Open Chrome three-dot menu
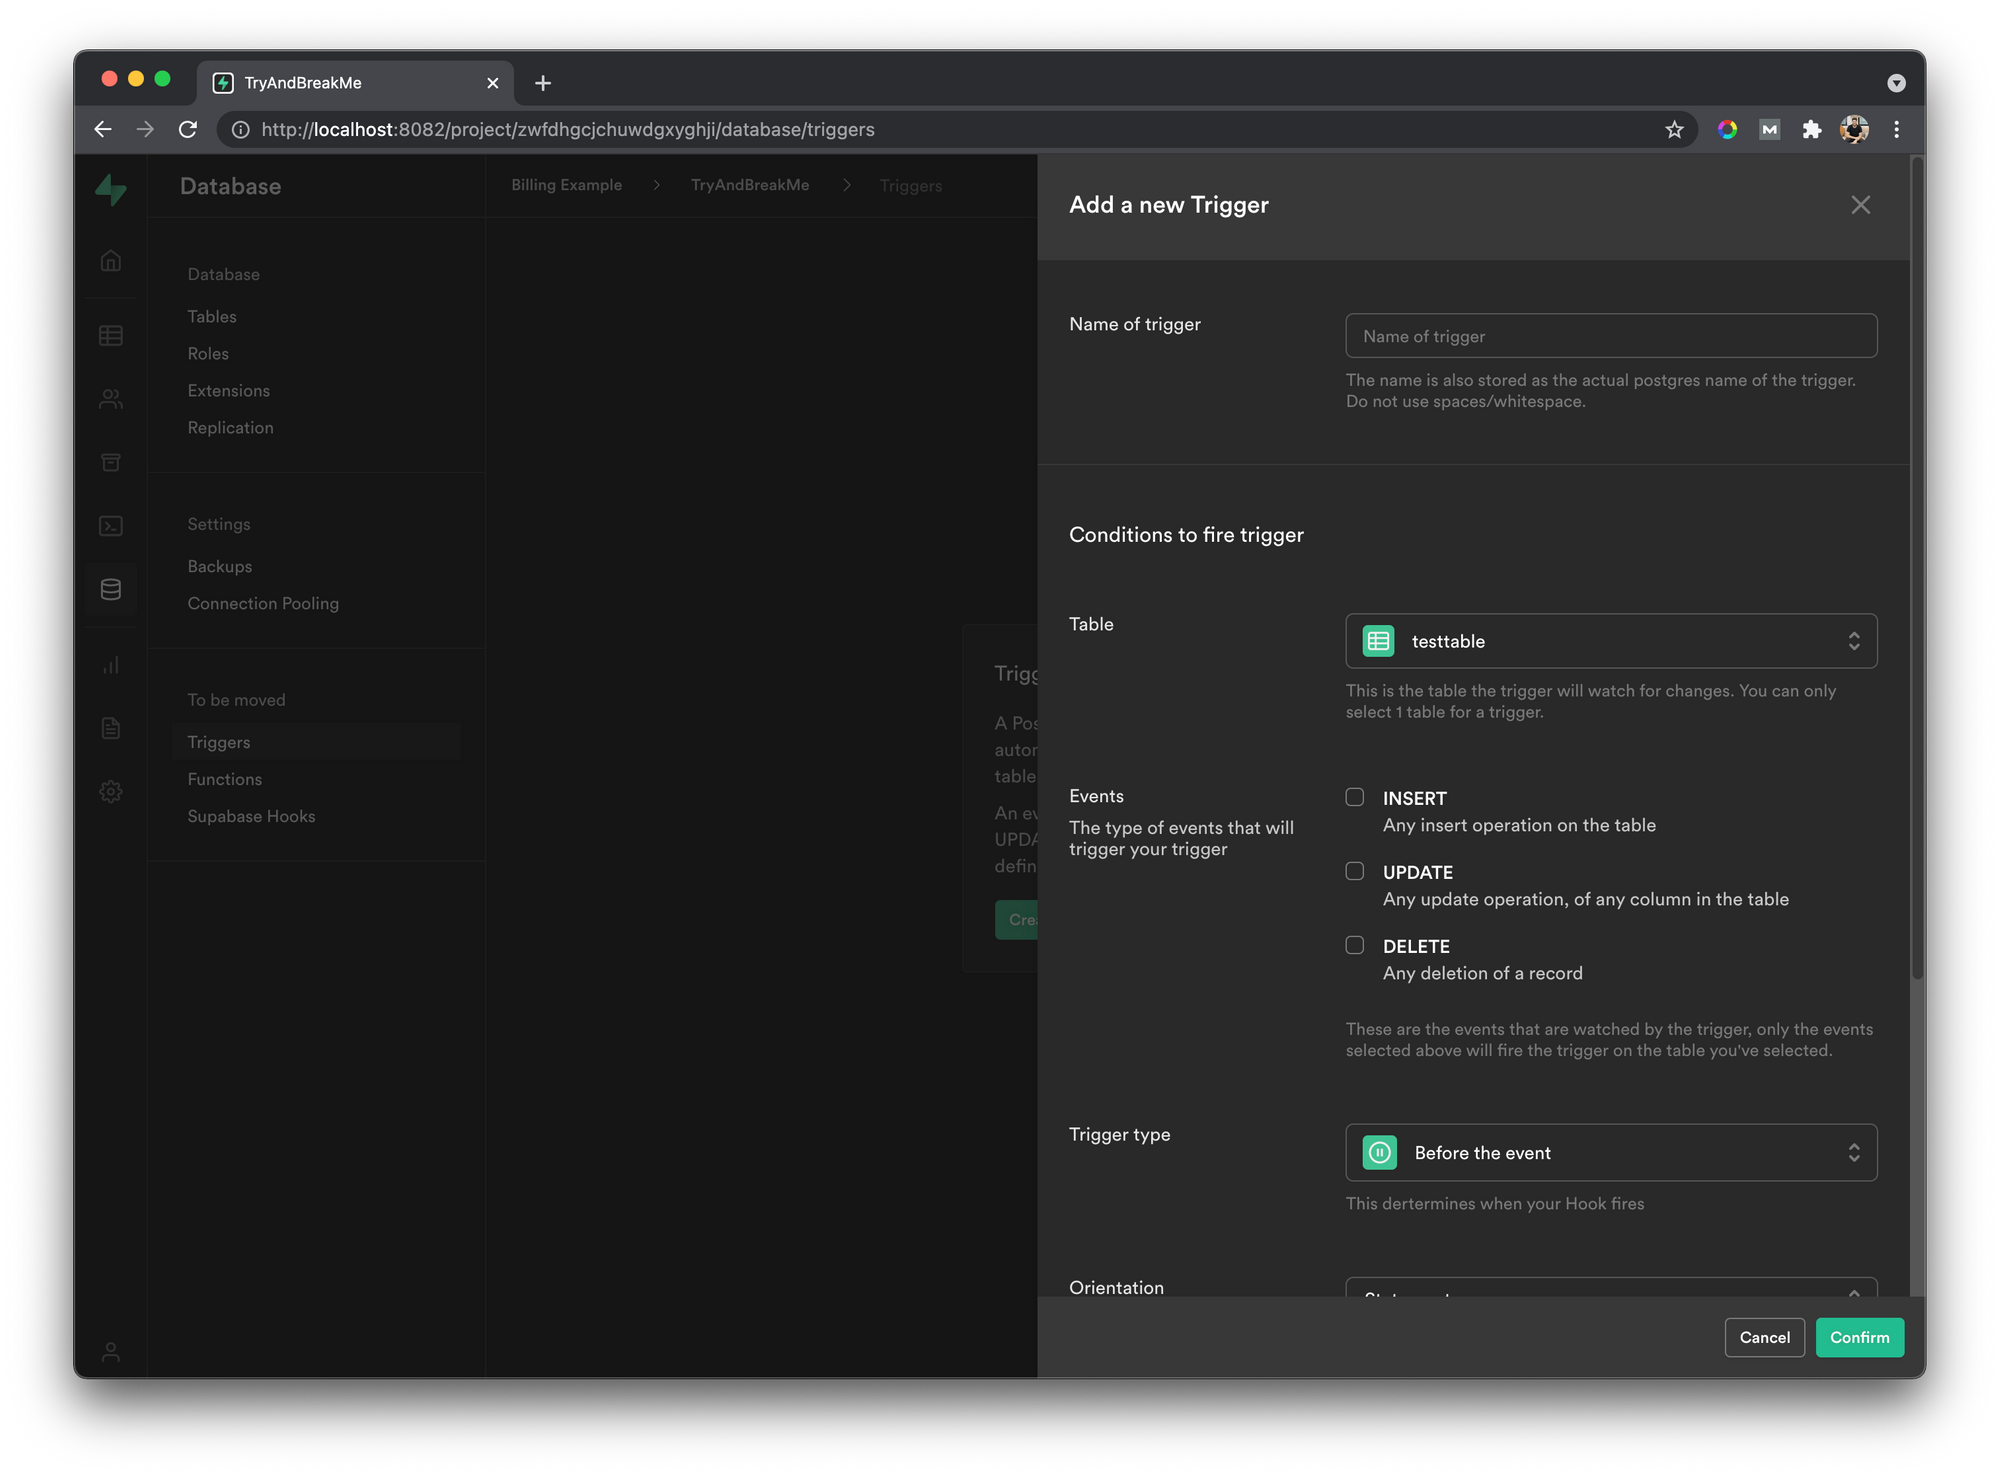This screenshot has width=2000, height=1477. click(1896, 129)
